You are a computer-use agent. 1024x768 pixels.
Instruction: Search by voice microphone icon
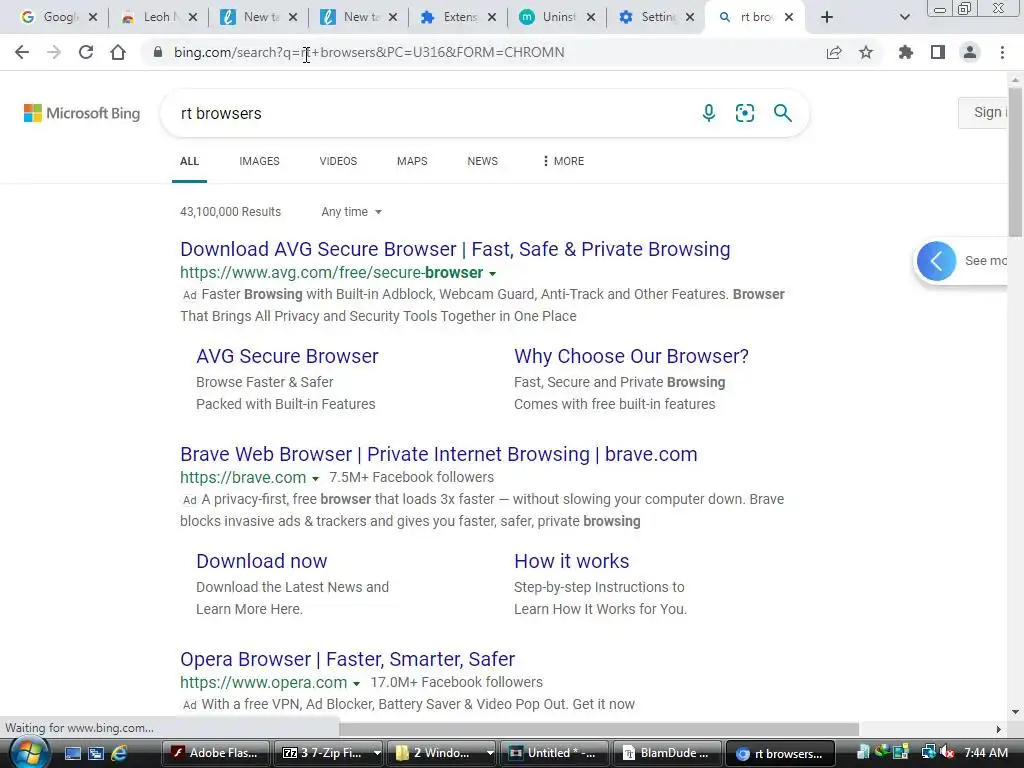tap(709, 113)
